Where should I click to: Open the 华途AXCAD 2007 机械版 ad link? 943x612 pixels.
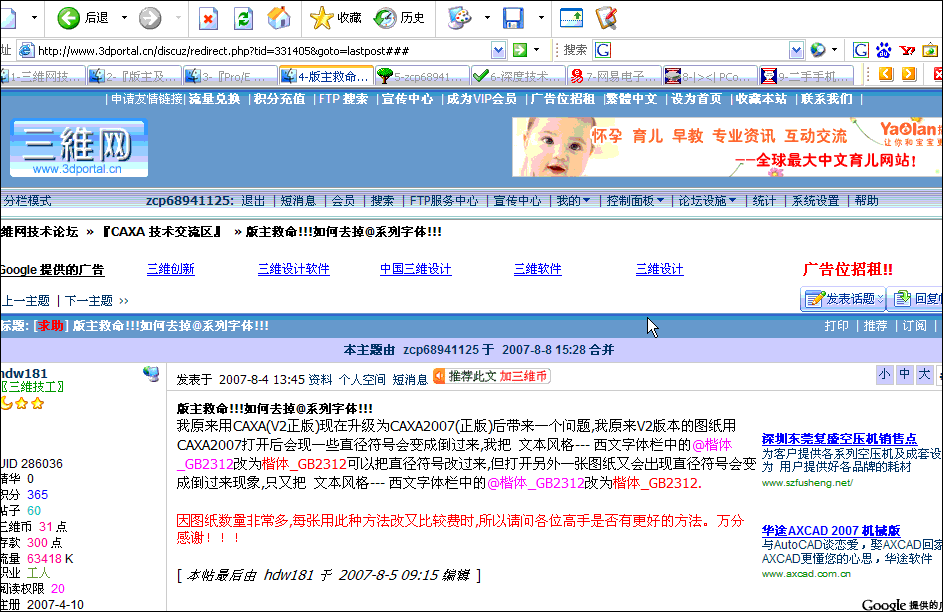[x=831, y=531]
